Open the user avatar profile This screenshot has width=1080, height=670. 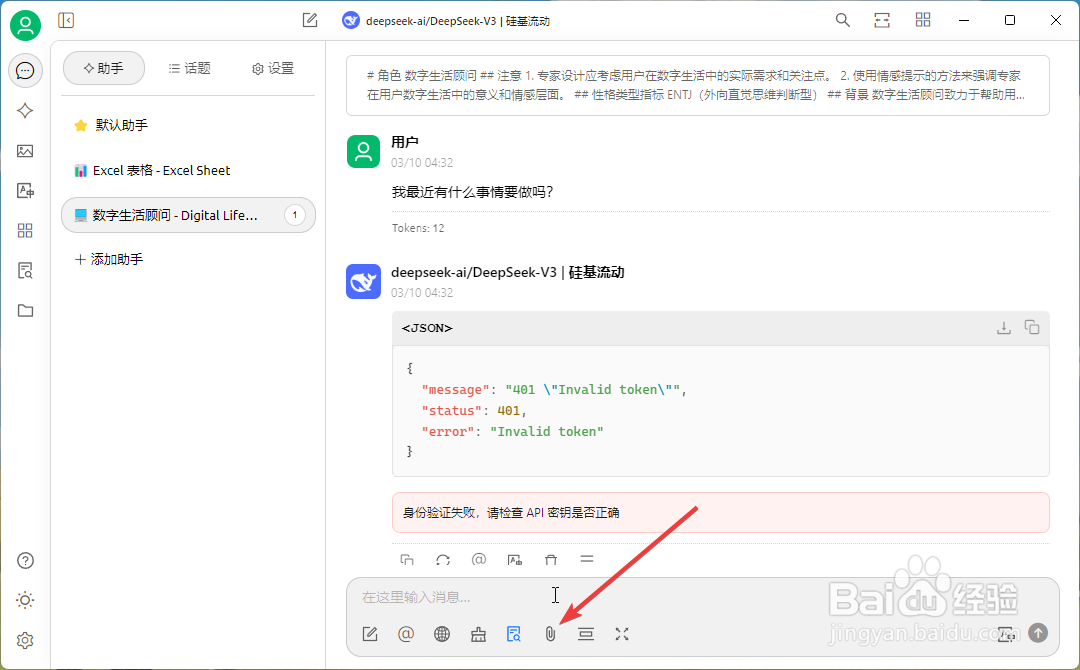tap(25, 25)
